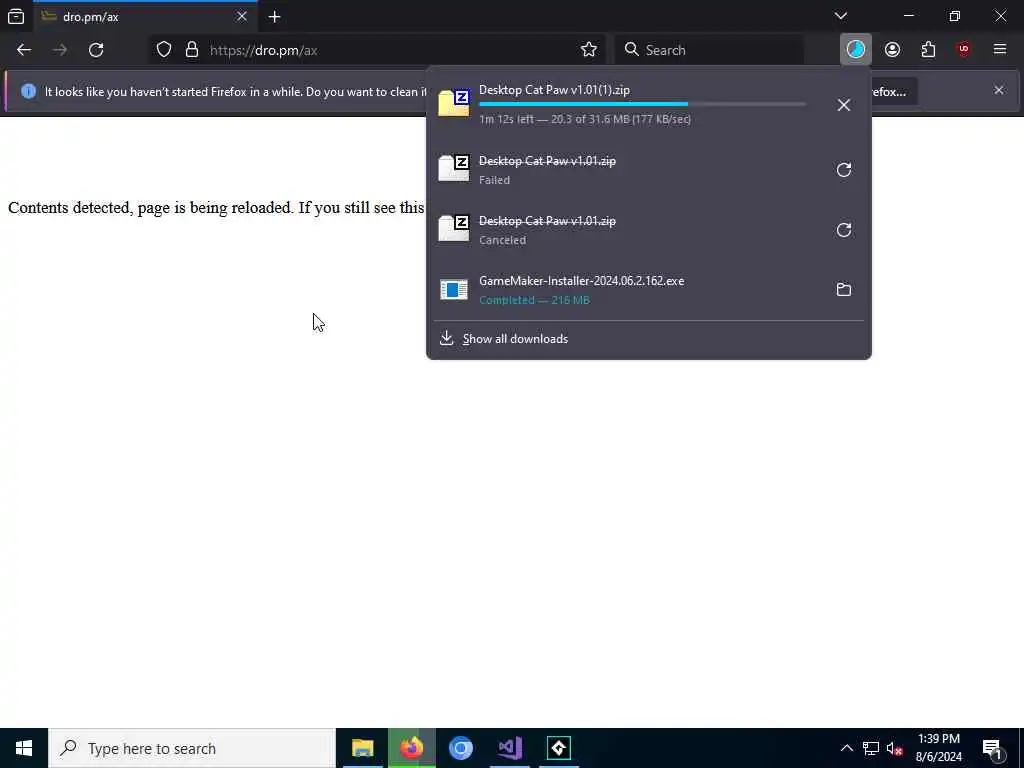Cancel the Desktop Cat Paw v1.01(1).zip download
1024x768 pixels.
click(x=844, y=104)
